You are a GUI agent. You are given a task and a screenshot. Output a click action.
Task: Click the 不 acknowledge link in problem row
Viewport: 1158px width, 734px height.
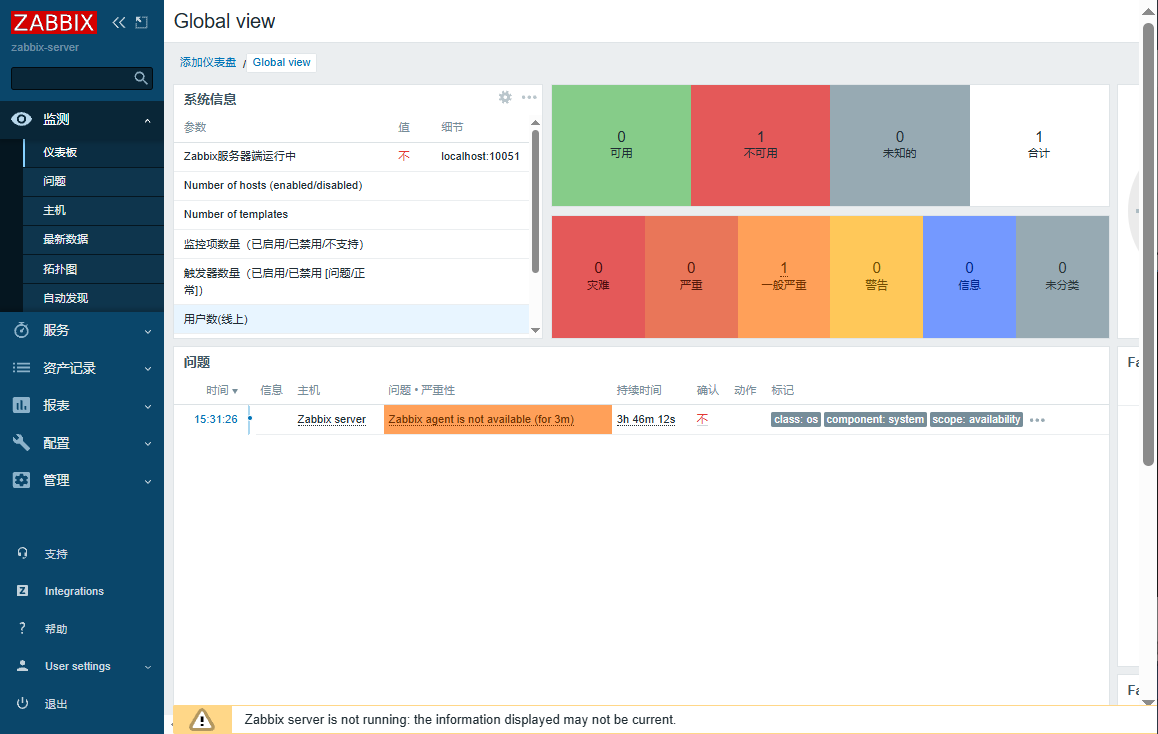(702, 419)
